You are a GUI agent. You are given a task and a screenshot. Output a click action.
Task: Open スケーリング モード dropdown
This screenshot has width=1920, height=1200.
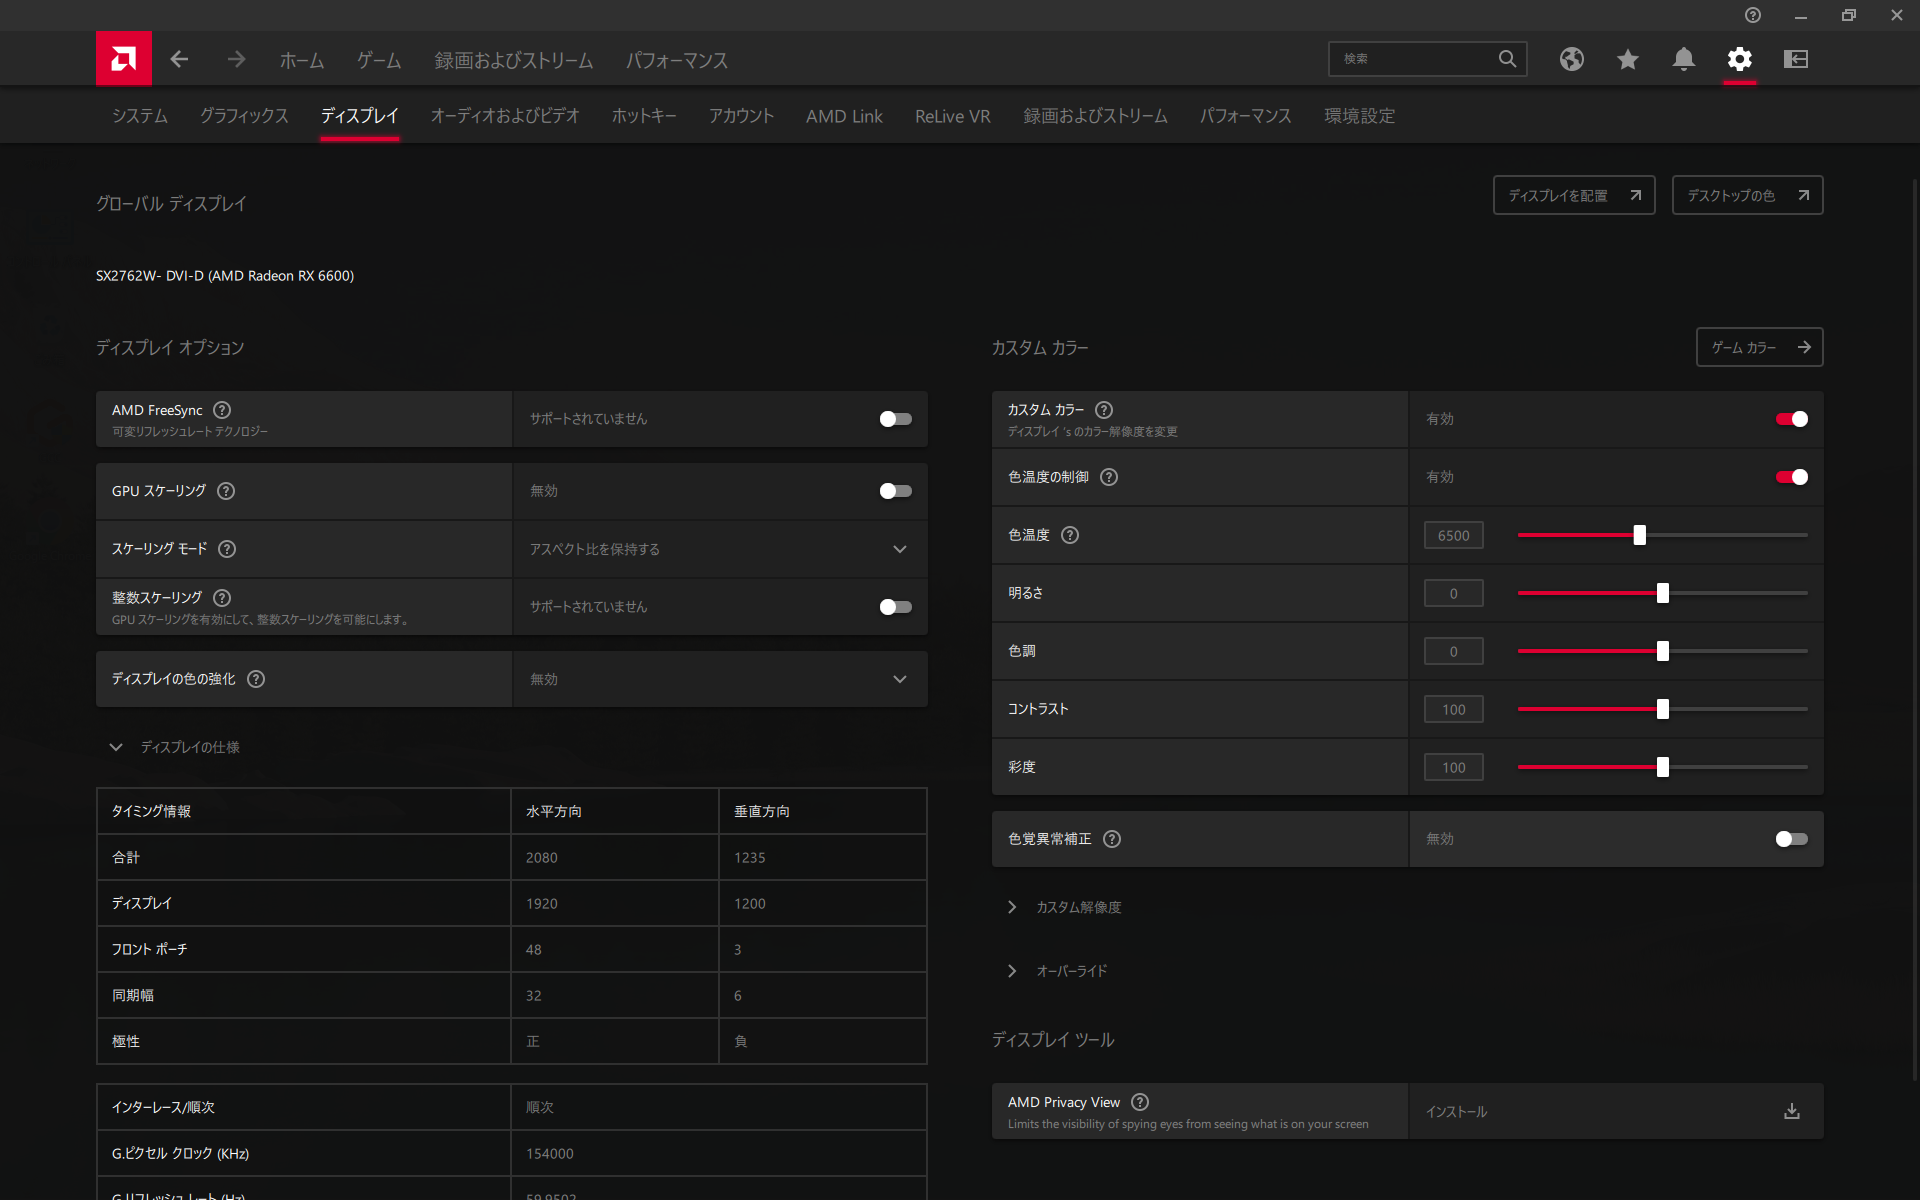(x=720, y=549)
